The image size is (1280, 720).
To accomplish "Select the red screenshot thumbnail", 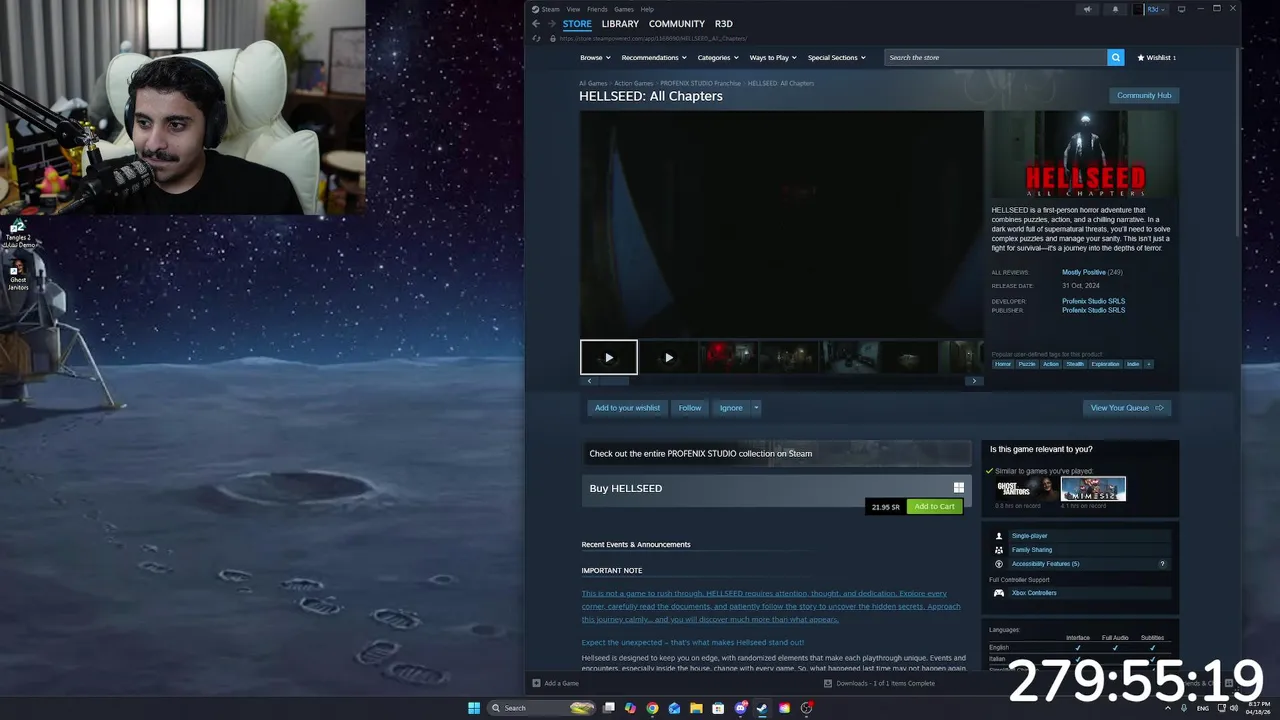I will [x=729, y=357].
